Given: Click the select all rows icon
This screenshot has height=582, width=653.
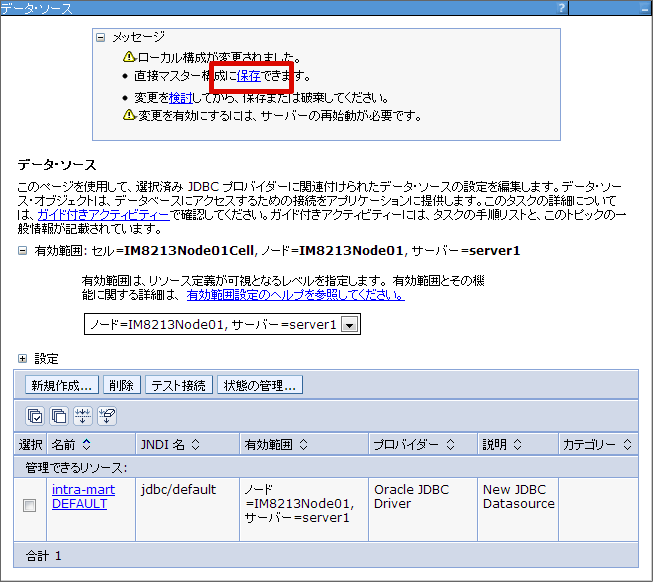Looking at the screenshot, I should (x=35, y=416).
